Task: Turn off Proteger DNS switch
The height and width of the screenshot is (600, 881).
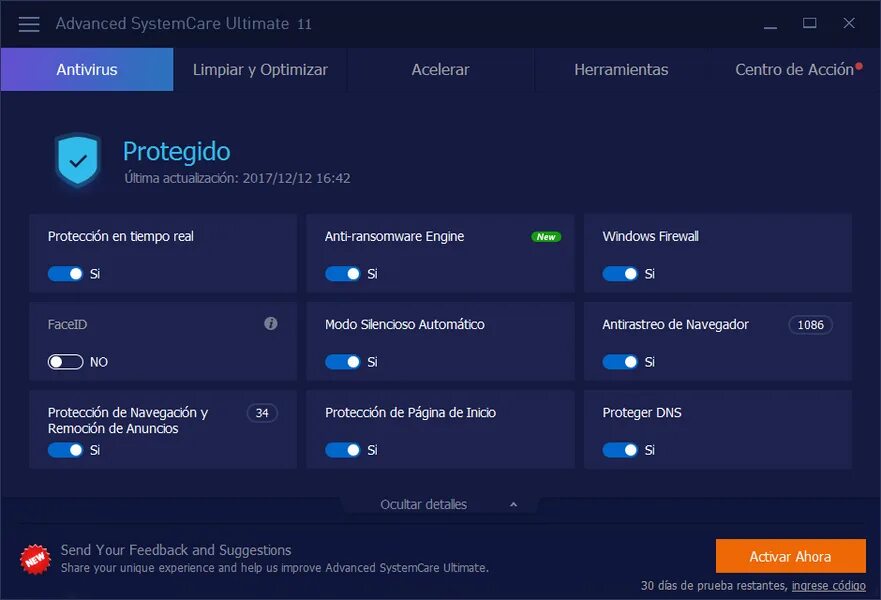Action: (x=620, y=450)
